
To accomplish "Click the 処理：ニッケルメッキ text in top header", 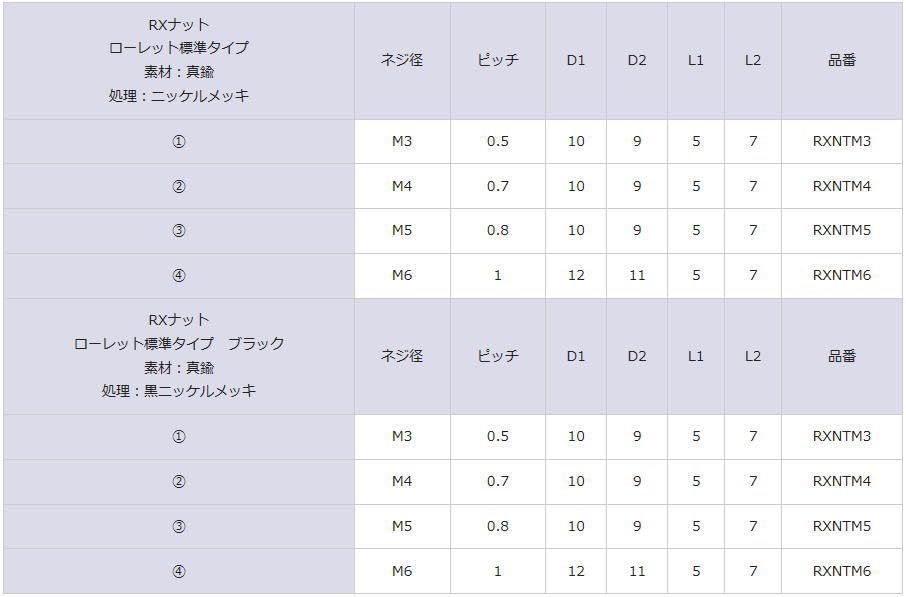I will 179,96.
